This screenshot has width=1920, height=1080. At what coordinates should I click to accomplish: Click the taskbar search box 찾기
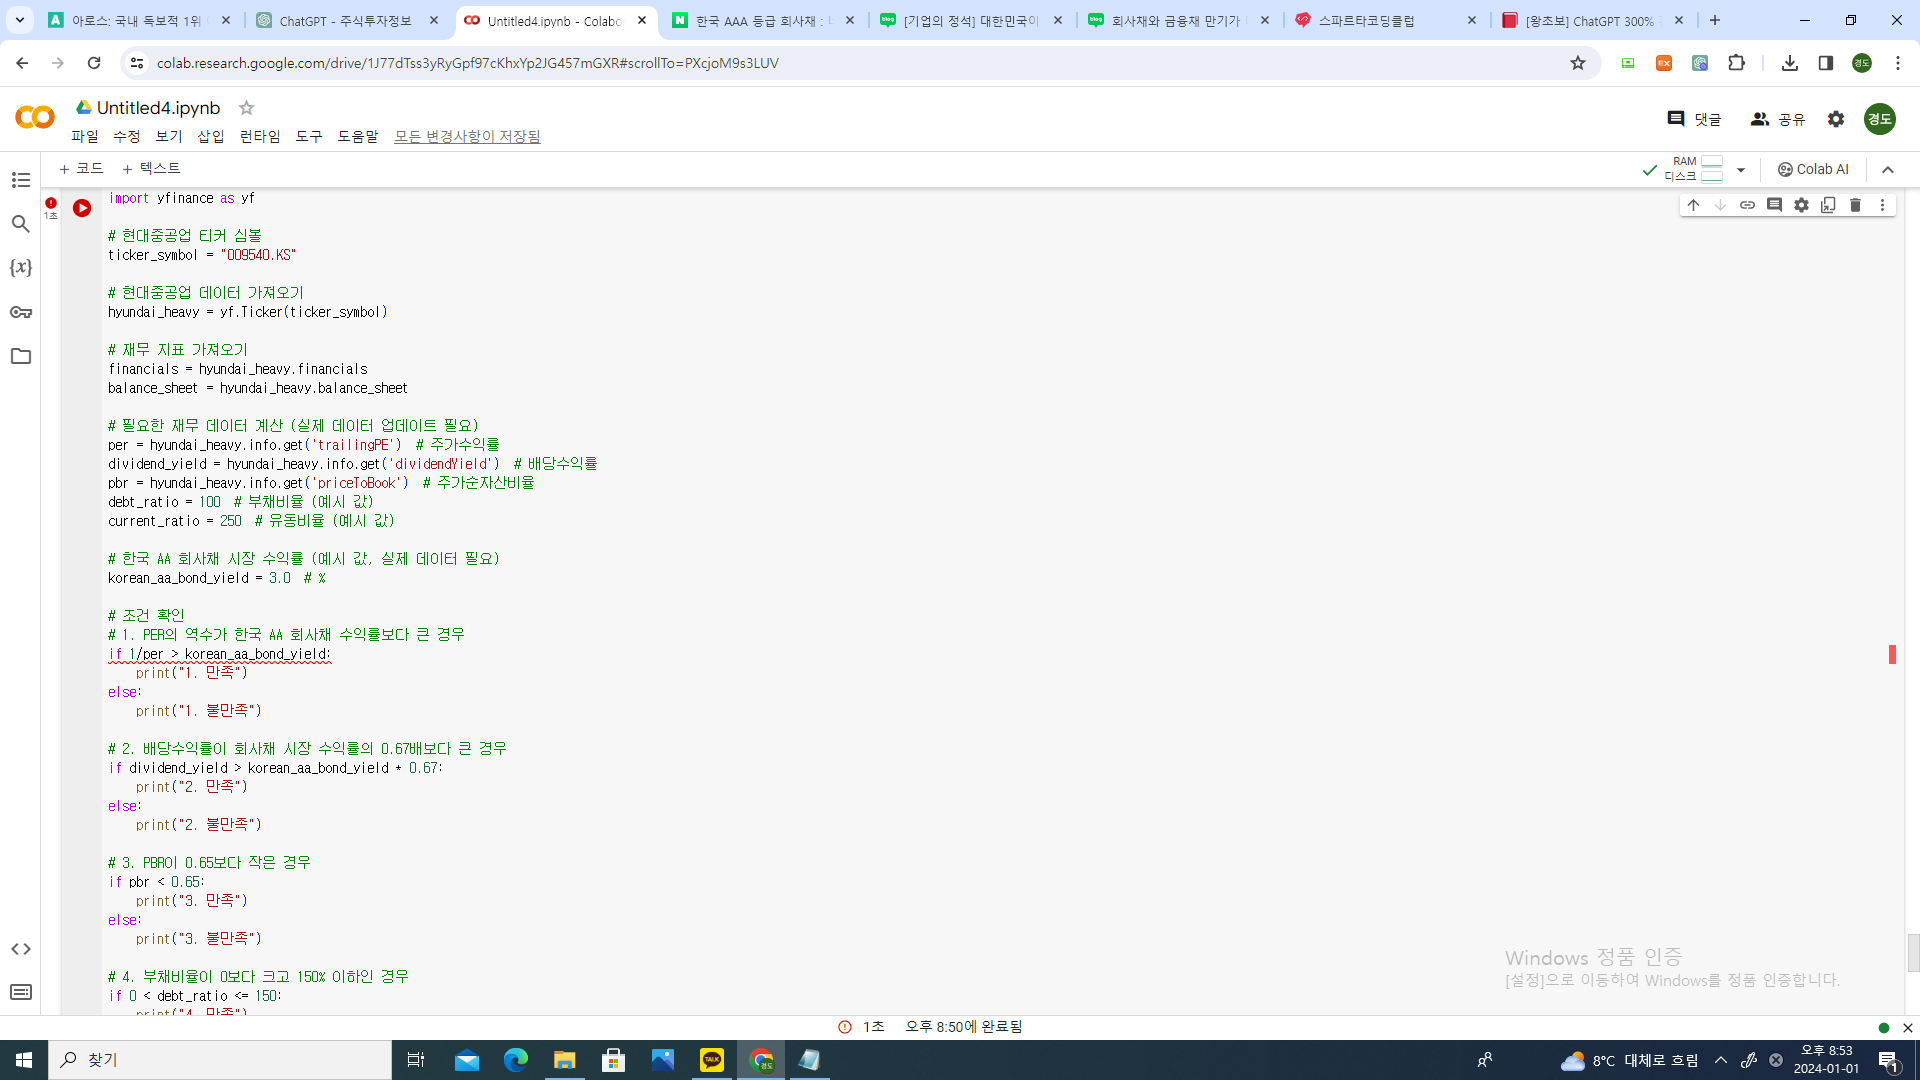(220, 1060)
